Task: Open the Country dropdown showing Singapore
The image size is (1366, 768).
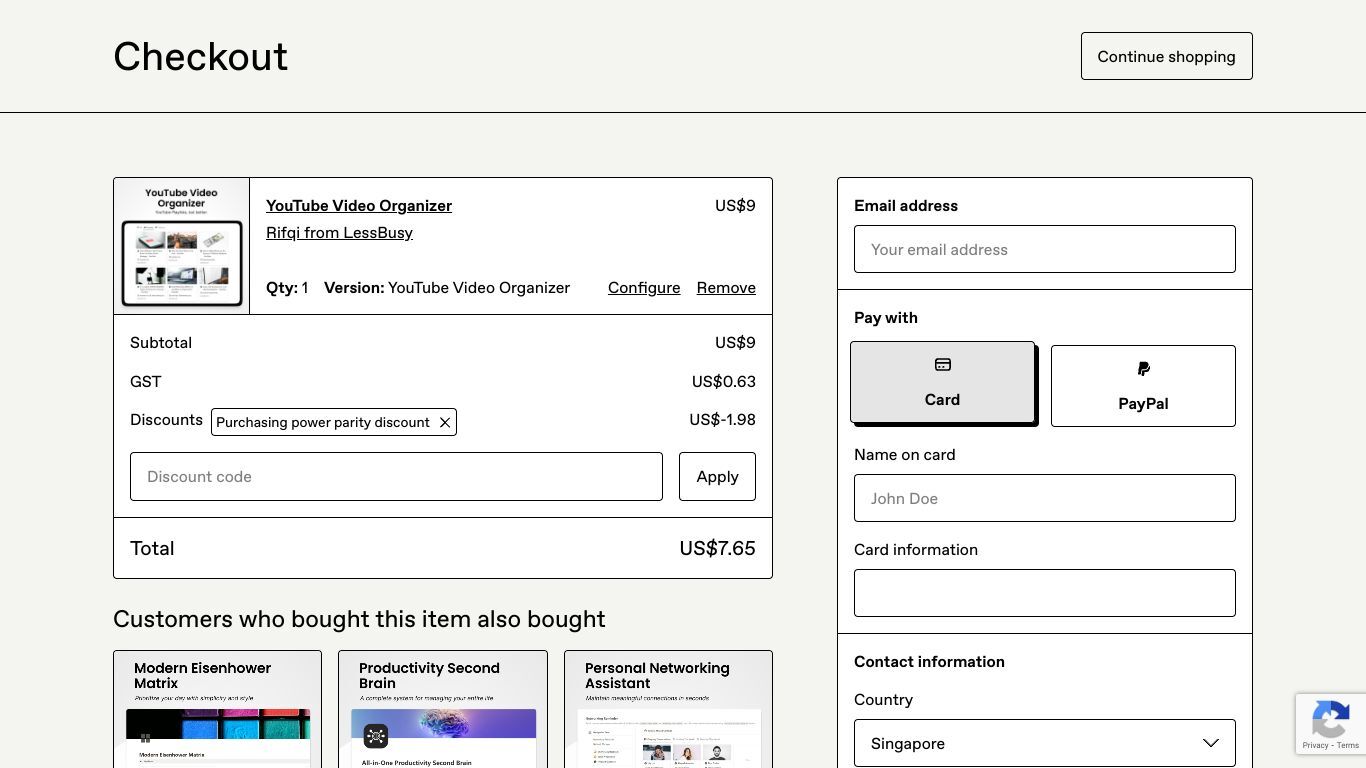Action: pyautogui.click(x=1045, y=743)
